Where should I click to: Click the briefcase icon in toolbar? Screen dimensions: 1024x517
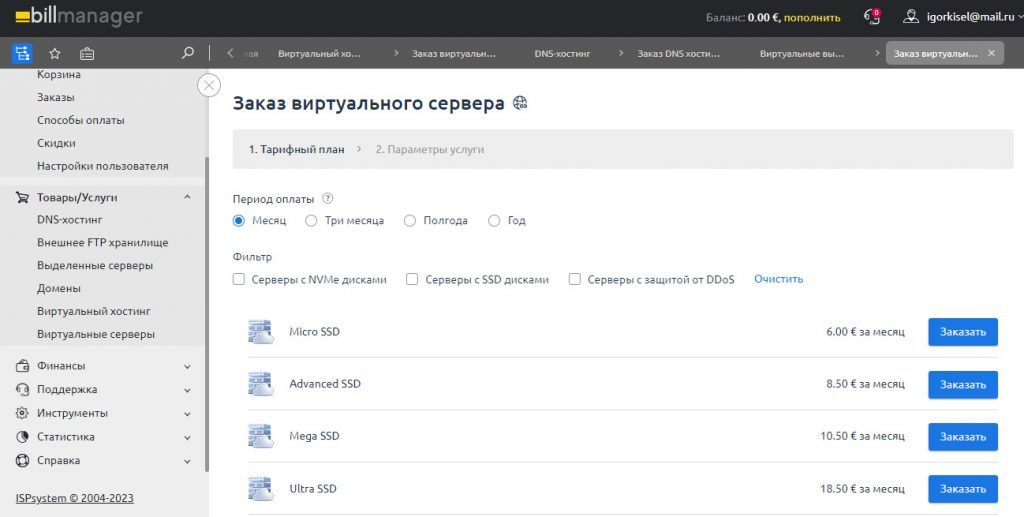click(x=87, y=53)
